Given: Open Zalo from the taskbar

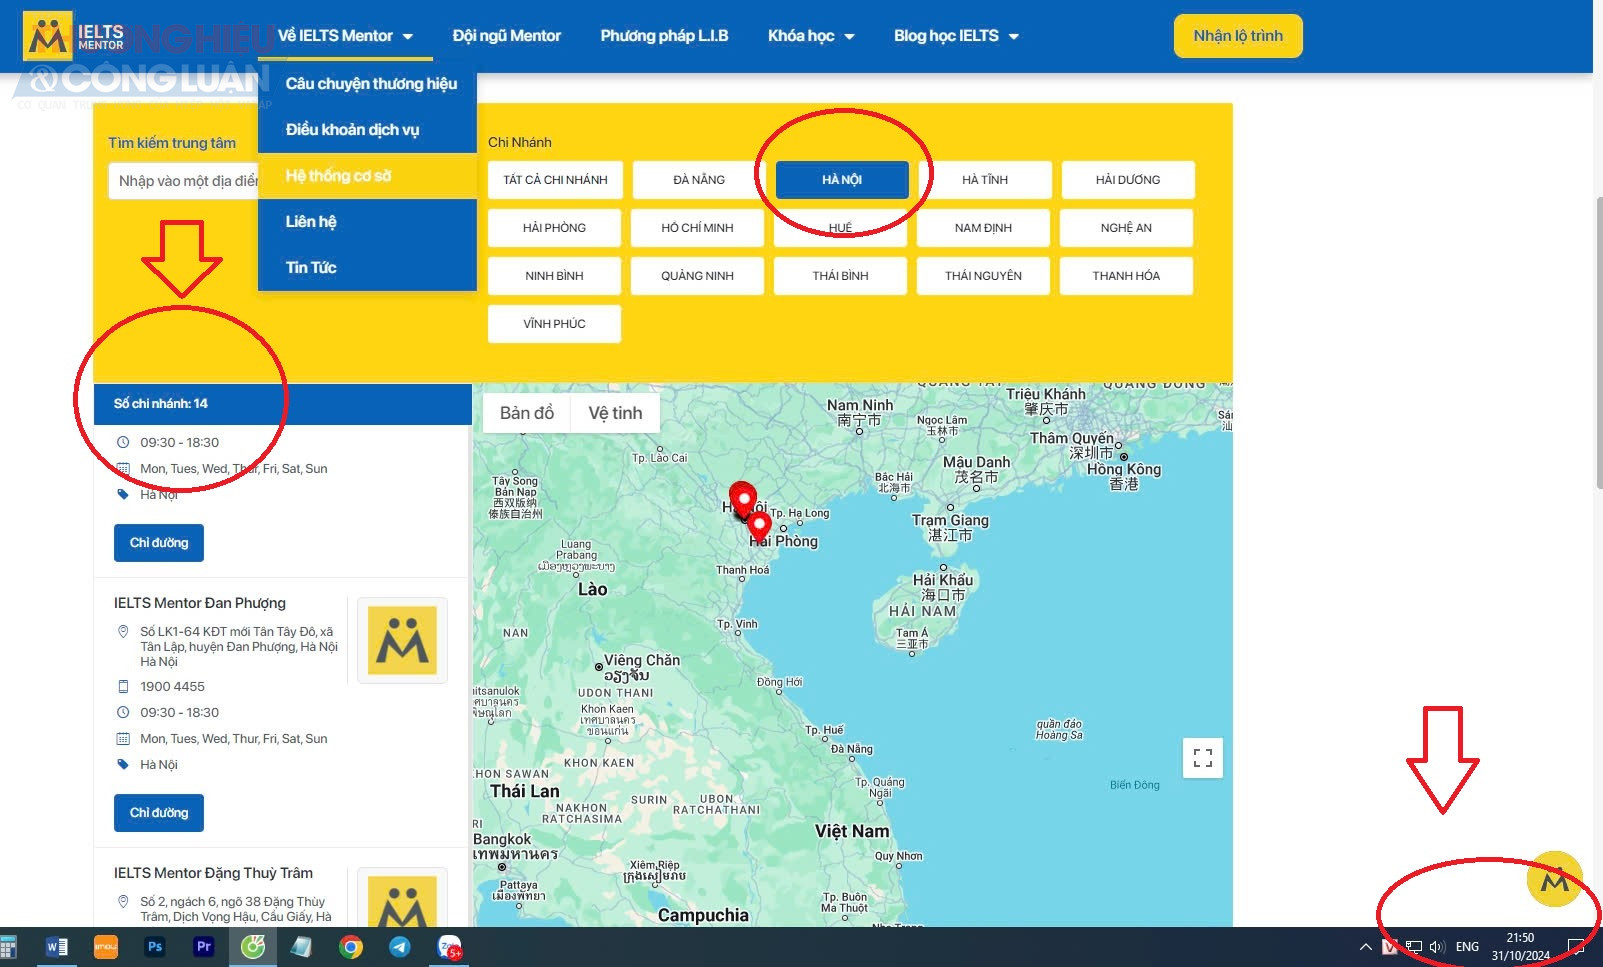Looking at the screenshot, I should click(x=449, y=947).
